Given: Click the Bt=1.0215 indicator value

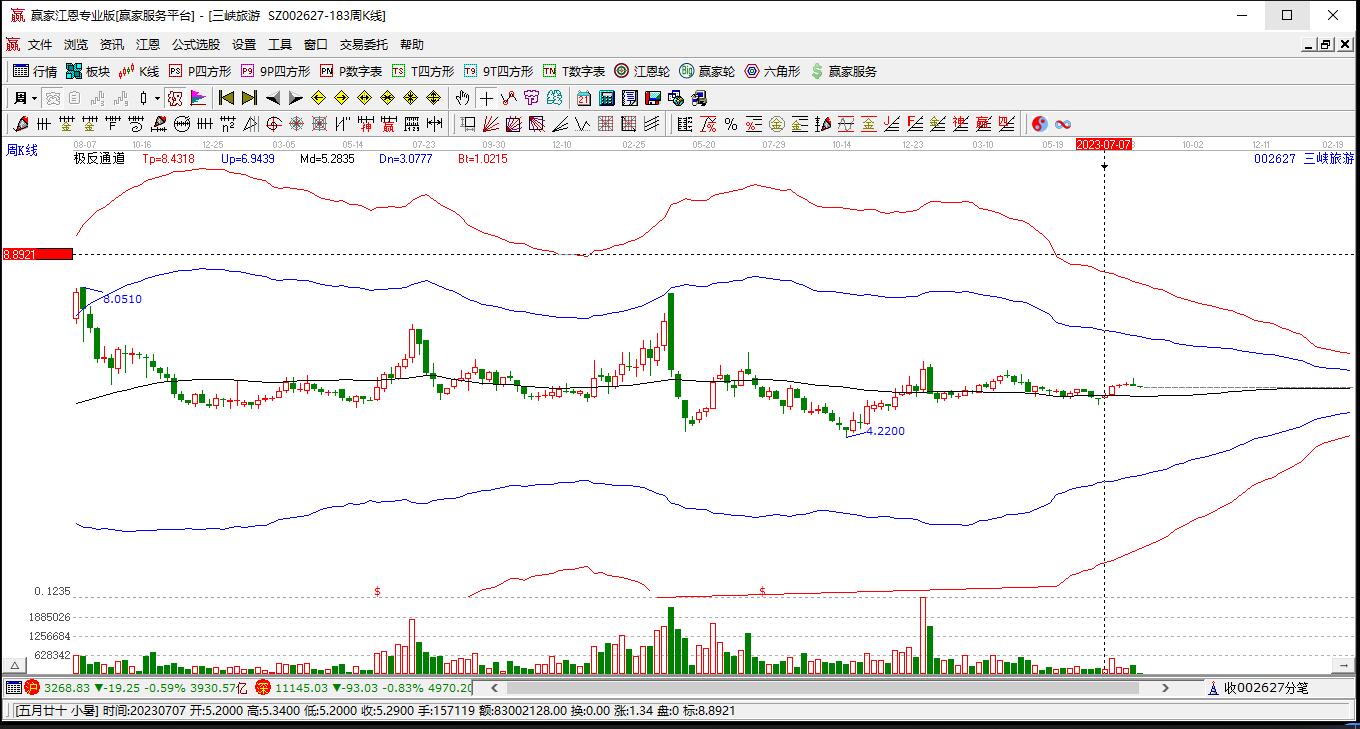Looking at the screenshot, I should 483,158.
